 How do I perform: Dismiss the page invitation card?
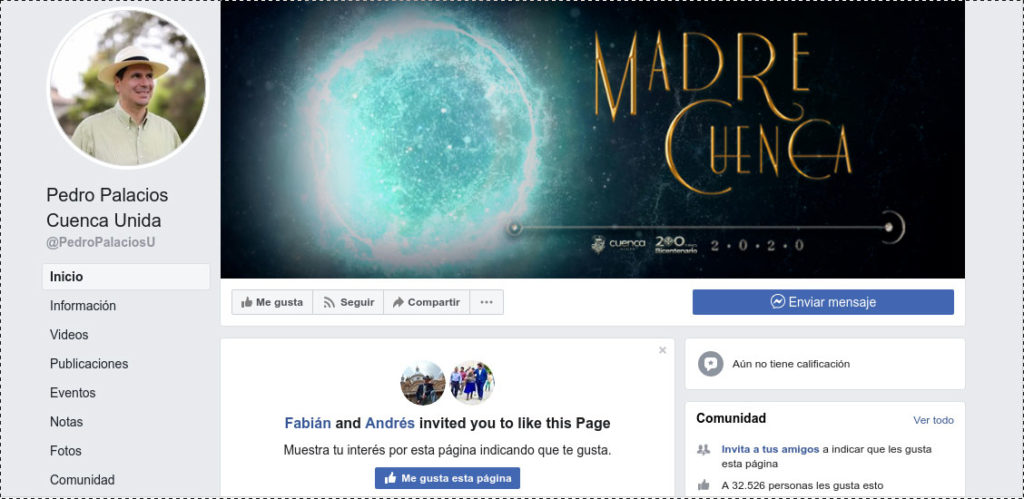tap(662, 350)
